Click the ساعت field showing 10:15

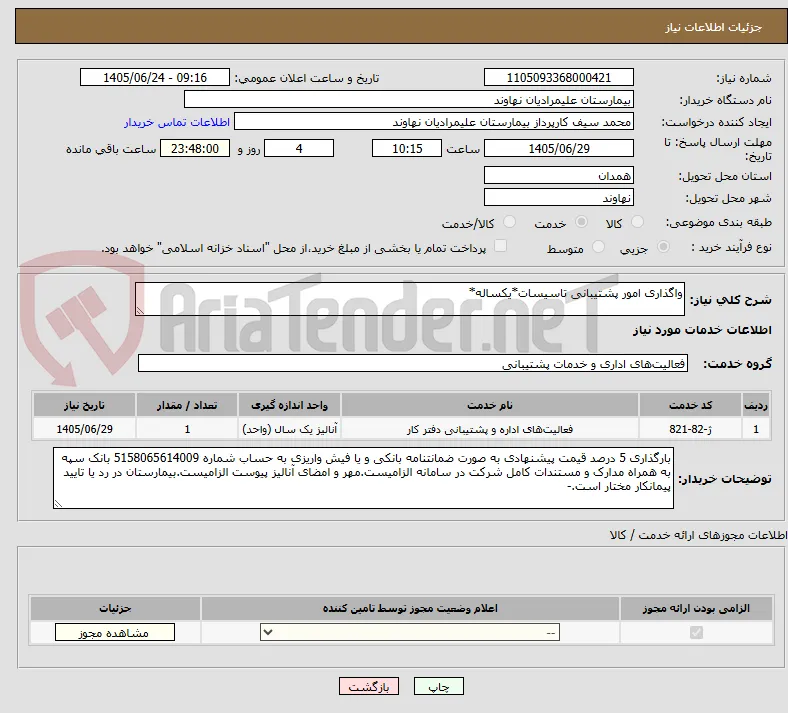click(x=407, y=148)
